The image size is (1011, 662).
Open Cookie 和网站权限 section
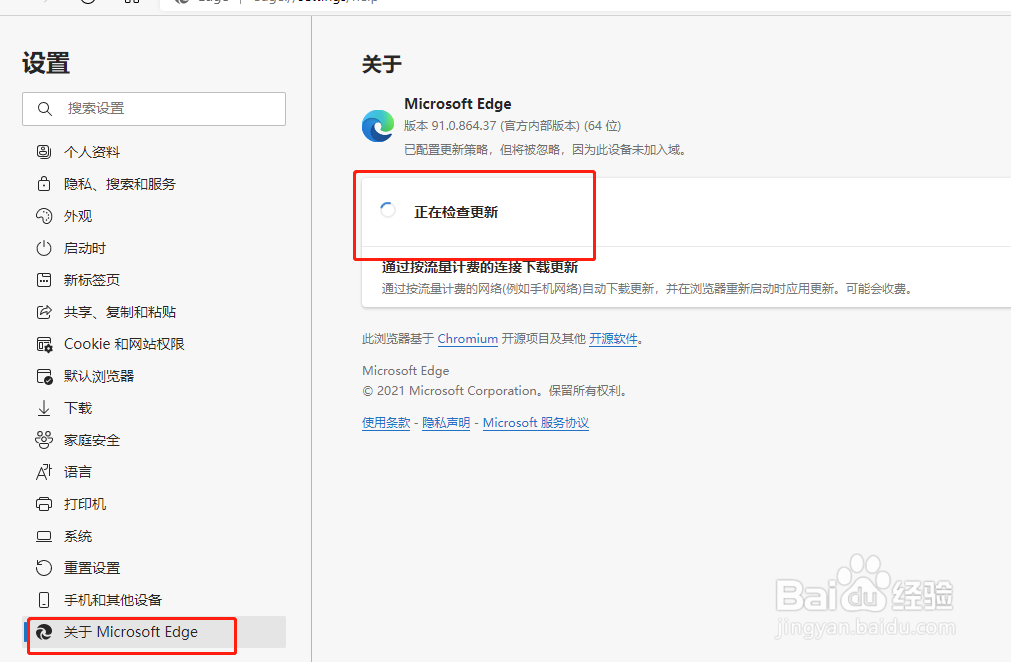[154, 344]
